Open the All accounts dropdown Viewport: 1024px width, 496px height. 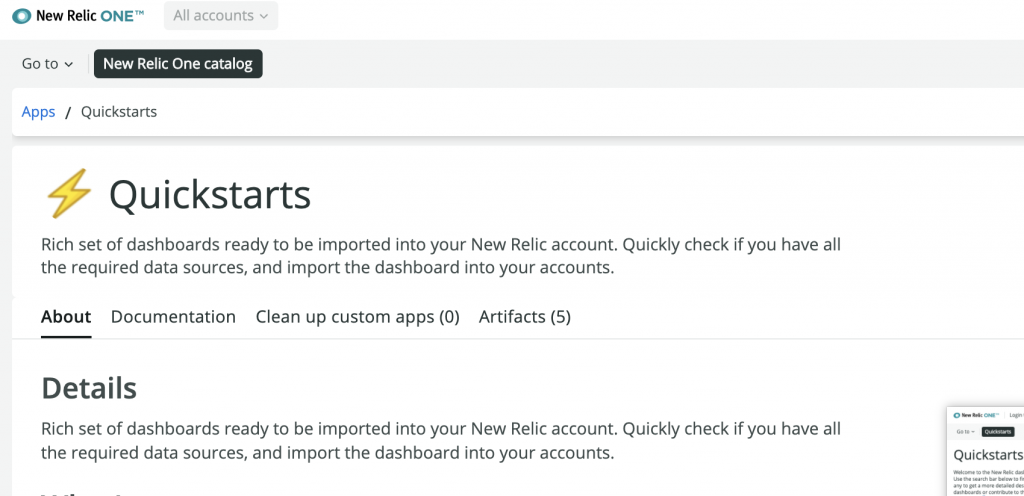coord(221,16)
